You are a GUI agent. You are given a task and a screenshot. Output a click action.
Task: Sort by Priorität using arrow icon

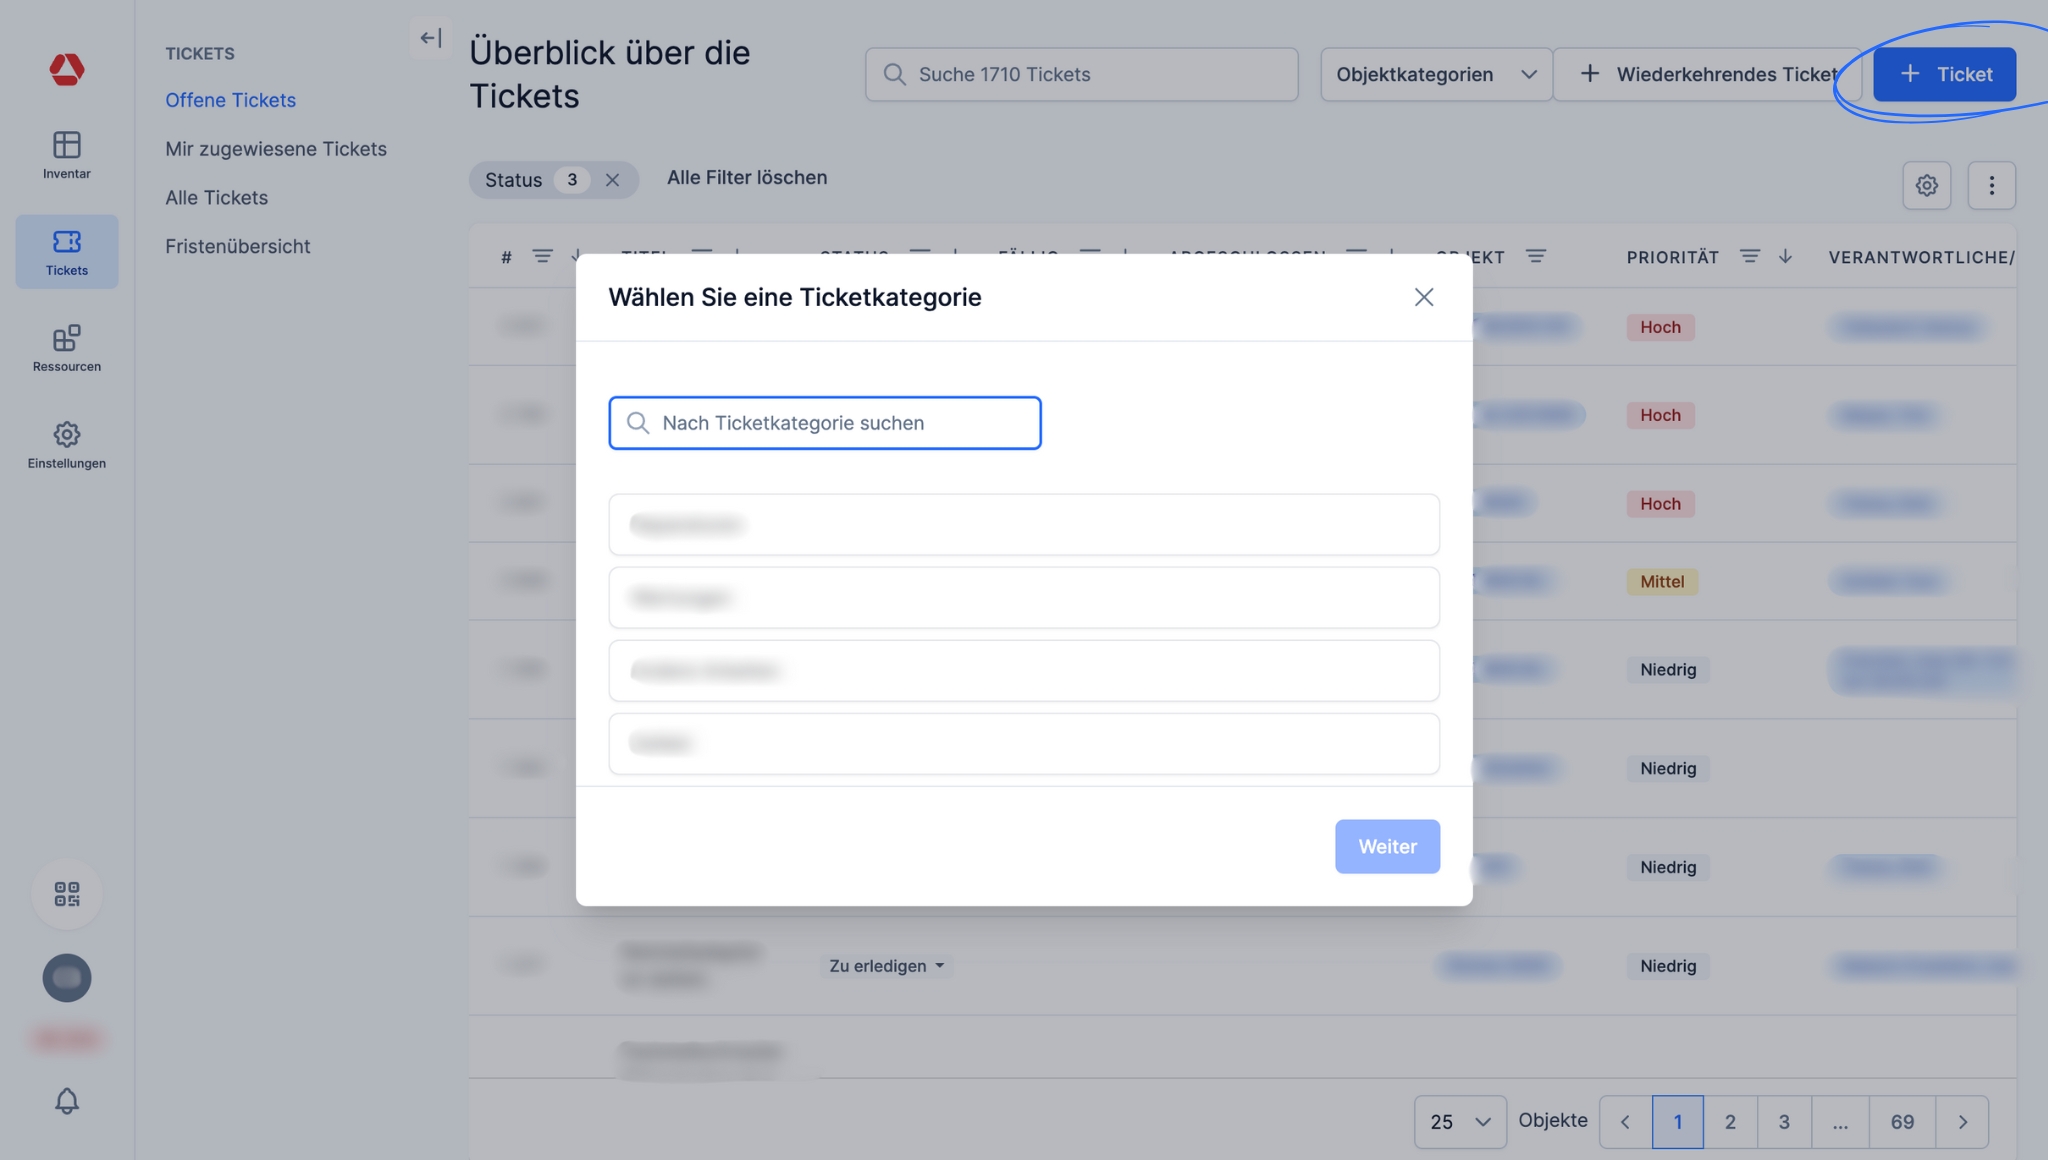pyautogui.click(x=1785, y=257)
